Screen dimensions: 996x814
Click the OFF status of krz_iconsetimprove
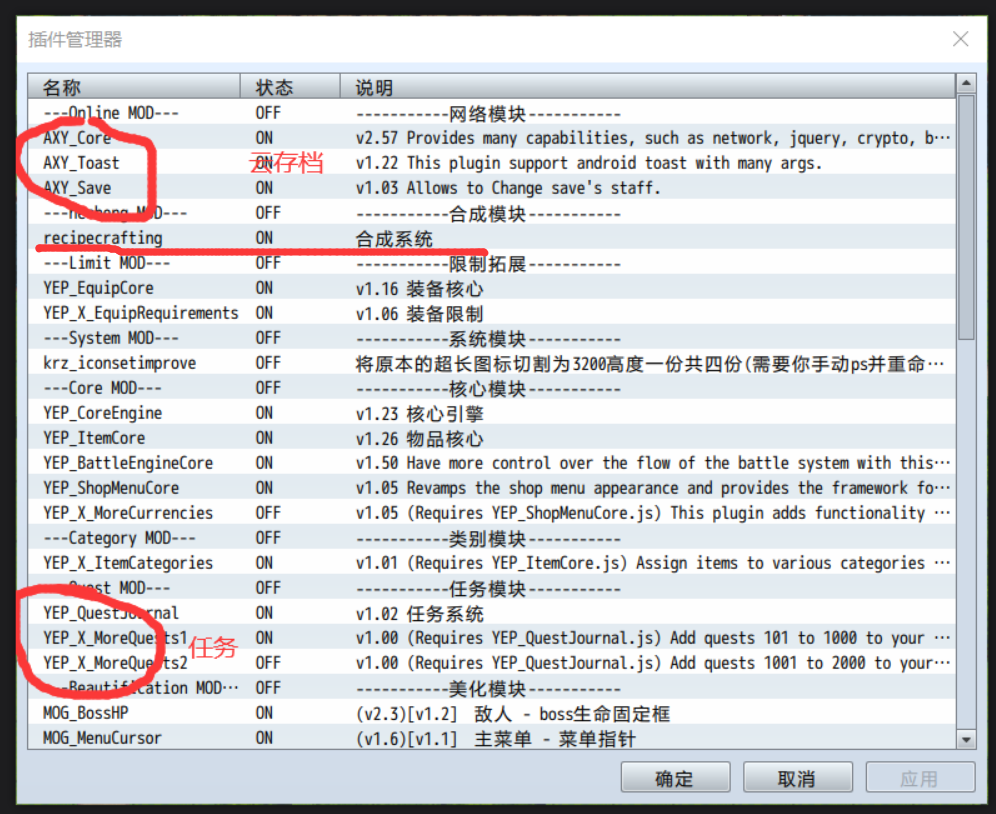(268, 363)
